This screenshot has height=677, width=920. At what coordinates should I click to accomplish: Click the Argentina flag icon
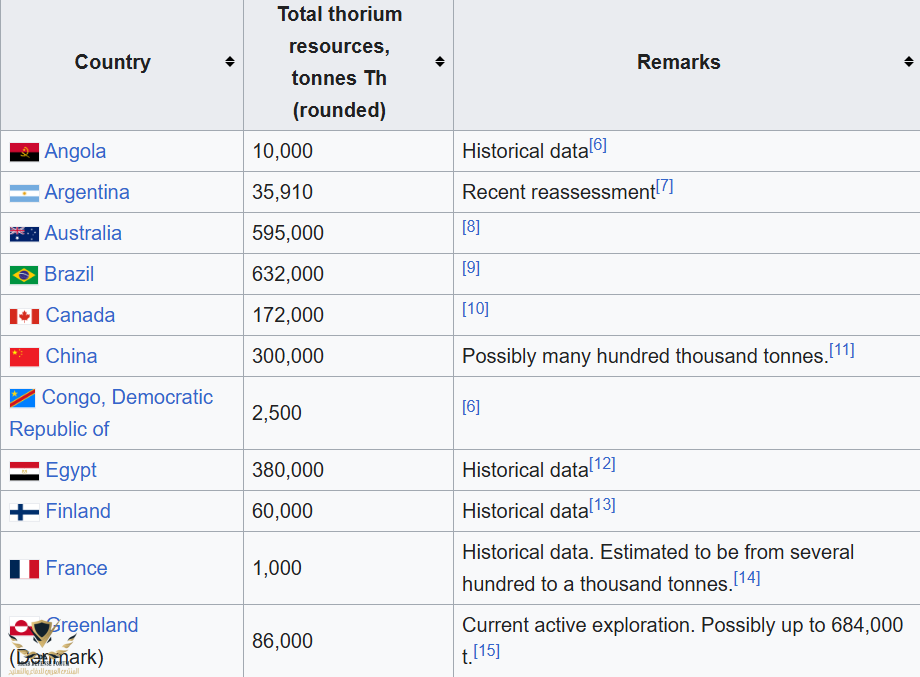tap(24, 193)
